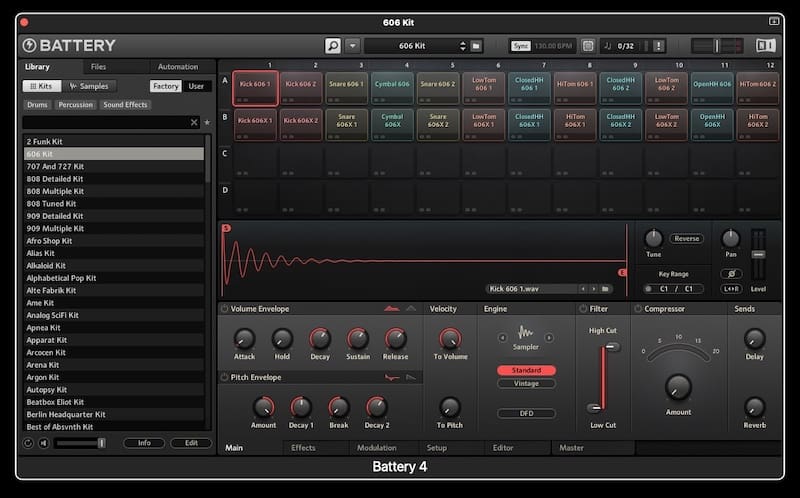This screenshot has width=800, height=498.
Task: Select the OpenHH 606X cell
Action: point(712,124)
